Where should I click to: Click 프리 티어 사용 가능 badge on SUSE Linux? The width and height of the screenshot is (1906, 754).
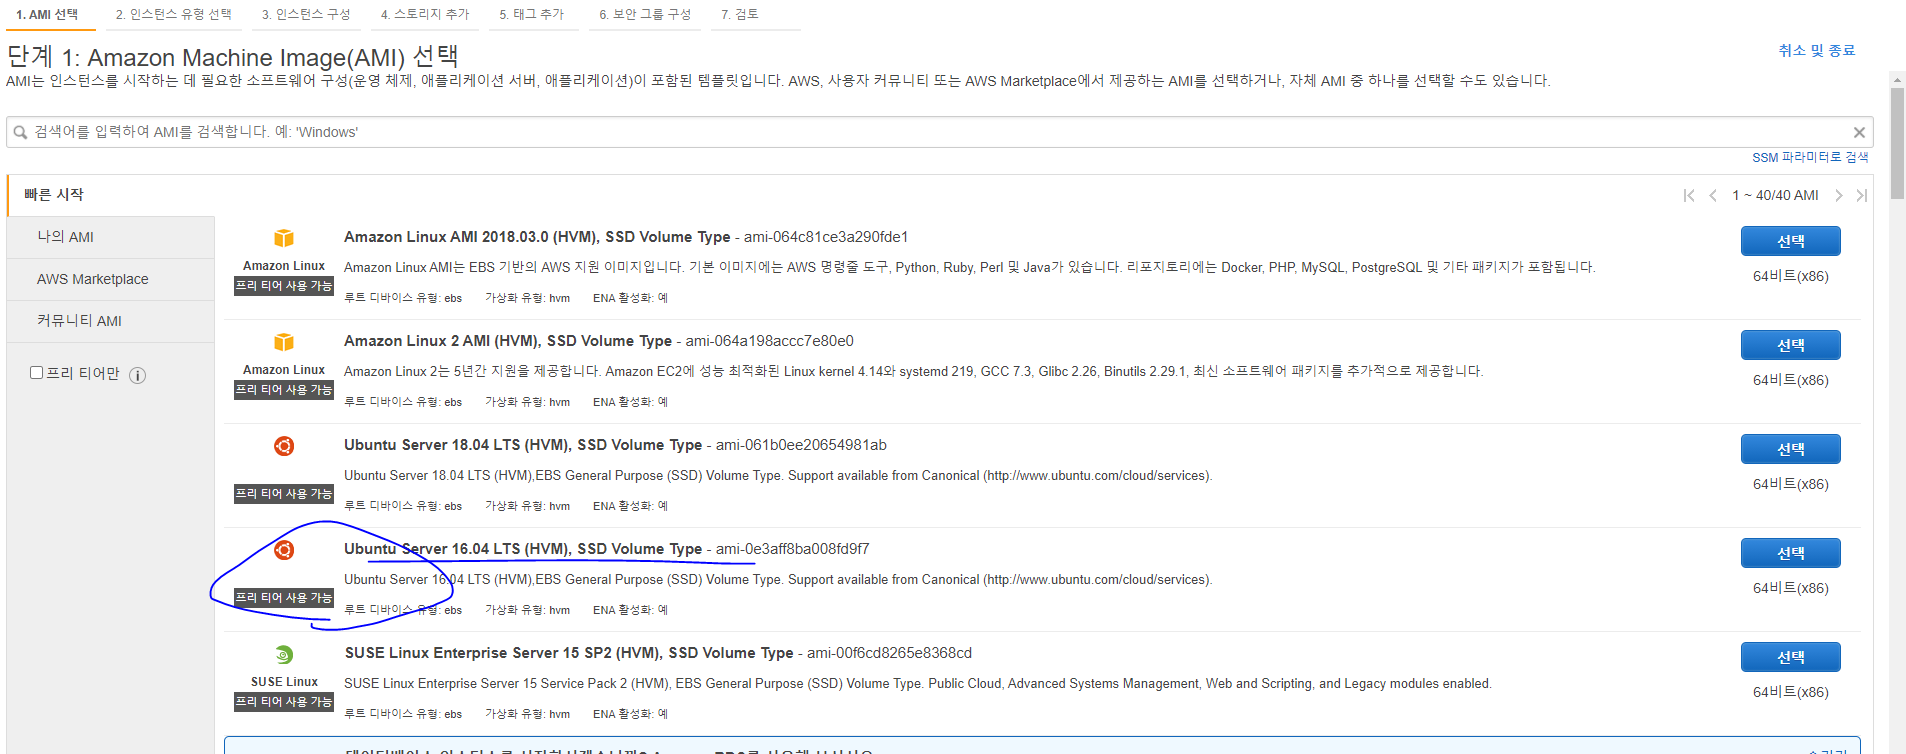[x=284, y=702]
